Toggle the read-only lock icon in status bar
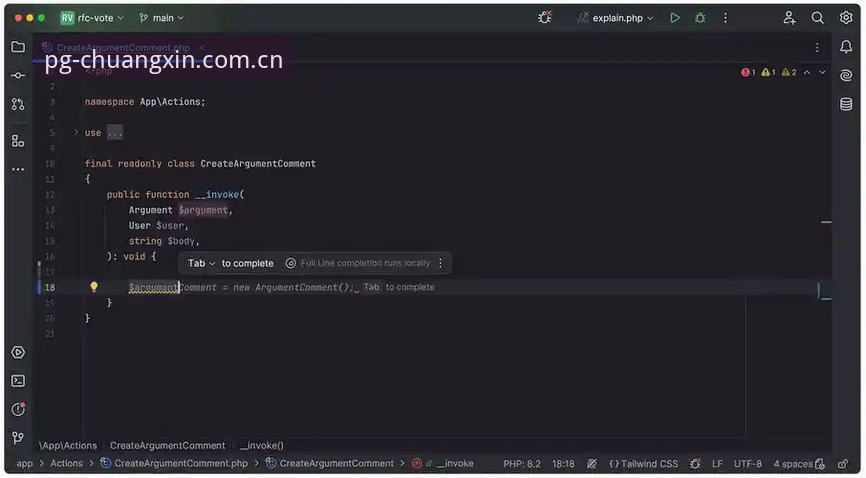 pos(843,464)
